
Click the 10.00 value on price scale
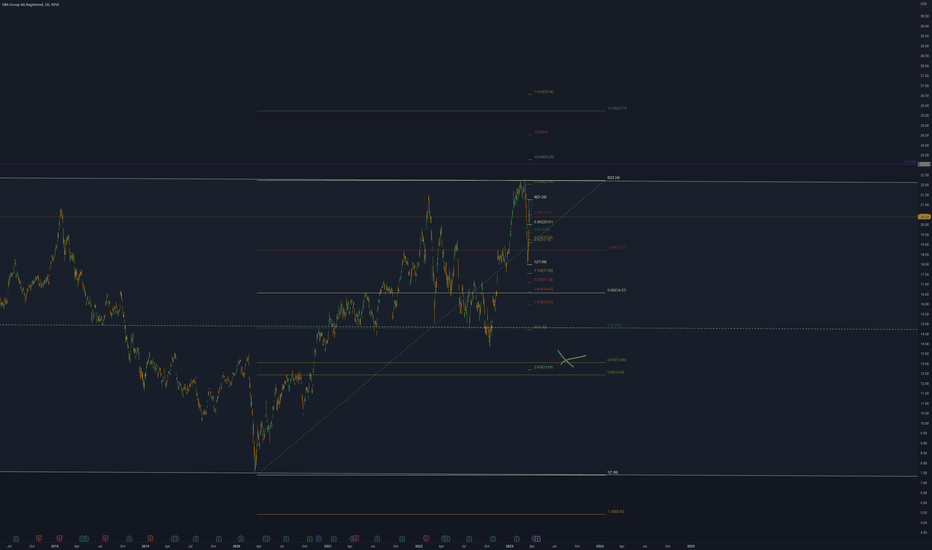click(x=924, y=423)
